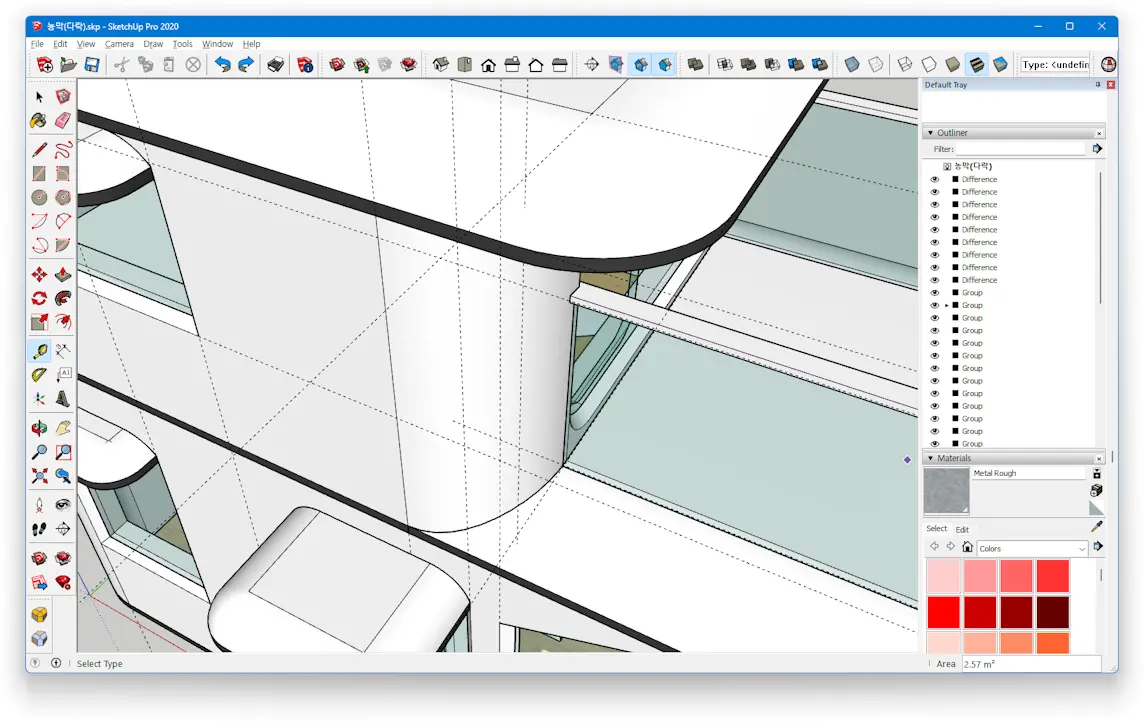Choose the 3D Text tool

click(x=63, y=398)
